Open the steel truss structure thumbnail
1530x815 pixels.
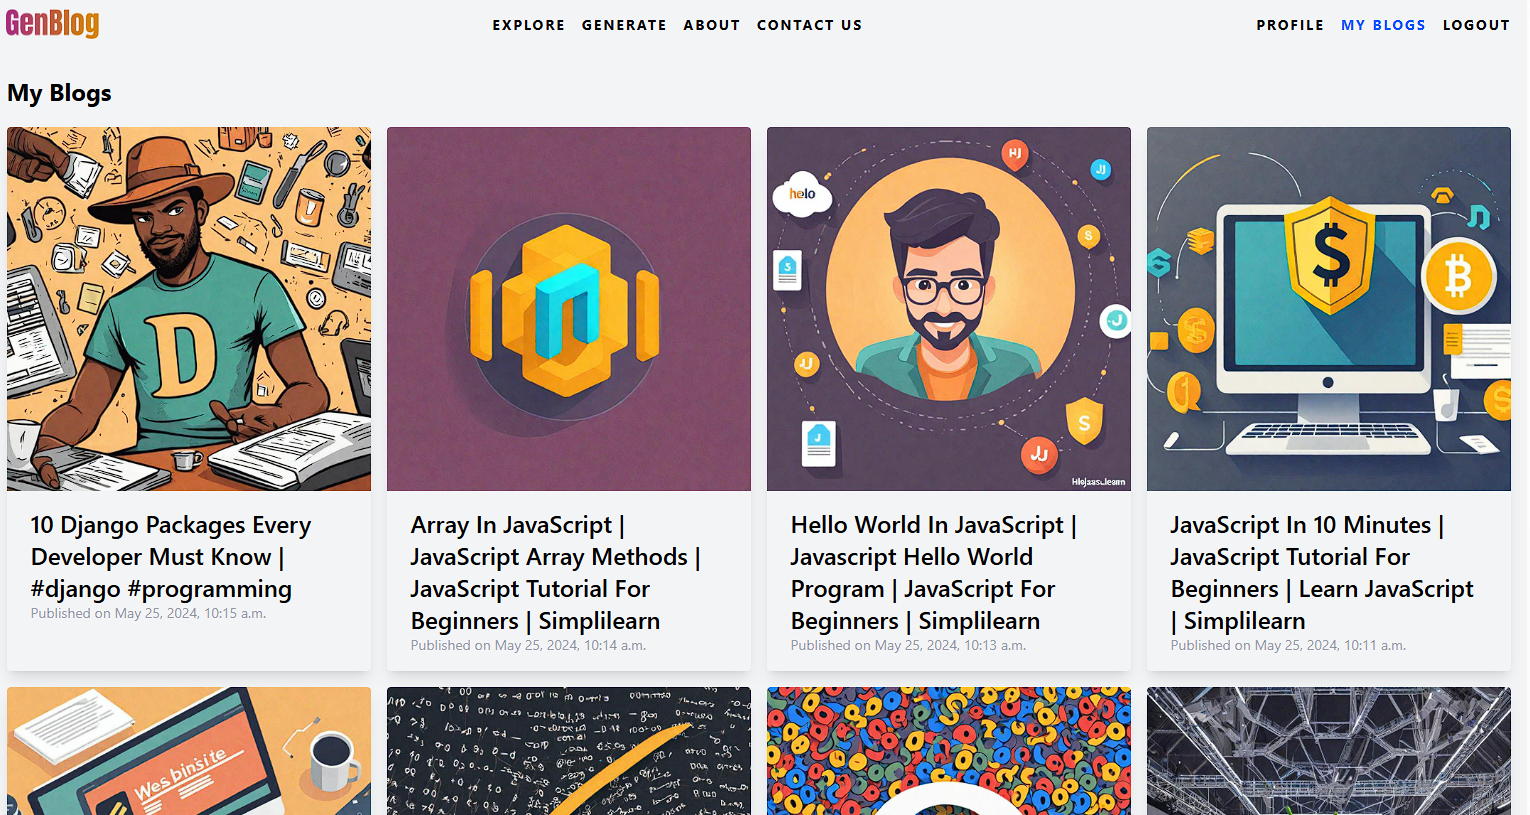[1329, 751]
